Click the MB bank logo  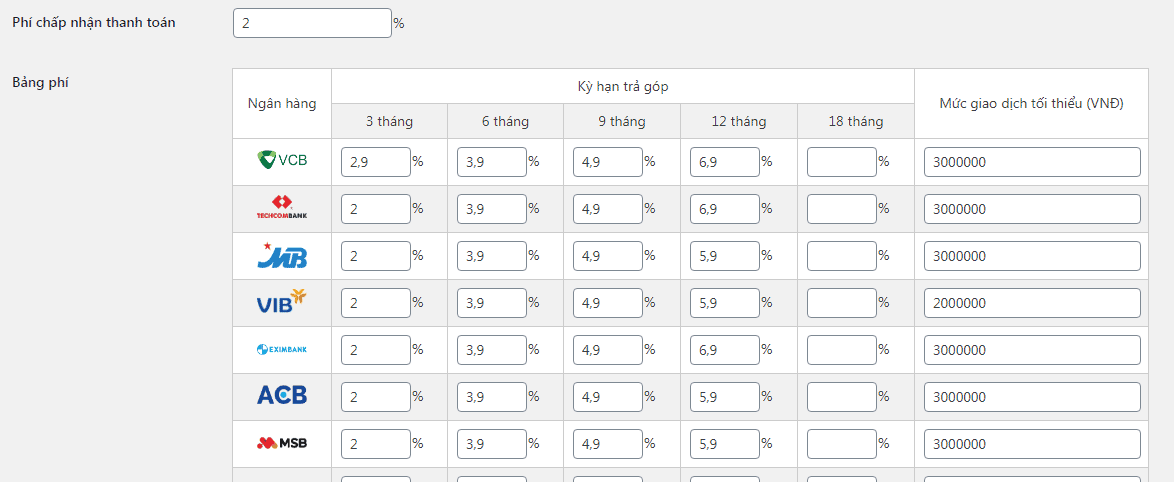pyautogui.click(x=282, y=255)
